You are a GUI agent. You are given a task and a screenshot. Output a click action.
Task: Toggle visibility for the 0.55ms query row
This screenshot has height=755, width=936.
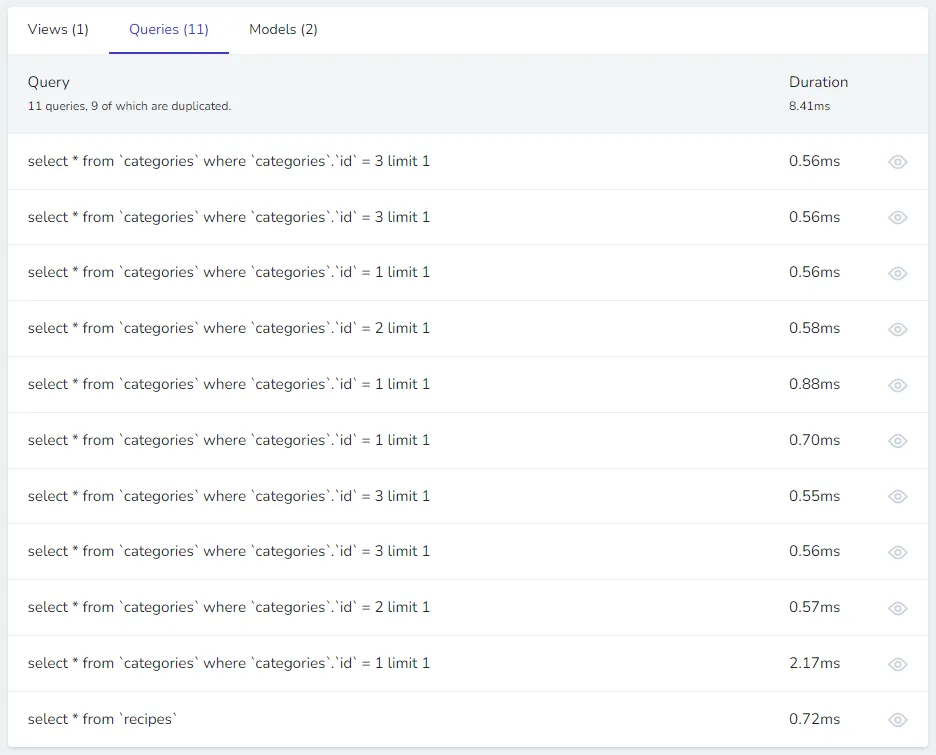[897, 496]
